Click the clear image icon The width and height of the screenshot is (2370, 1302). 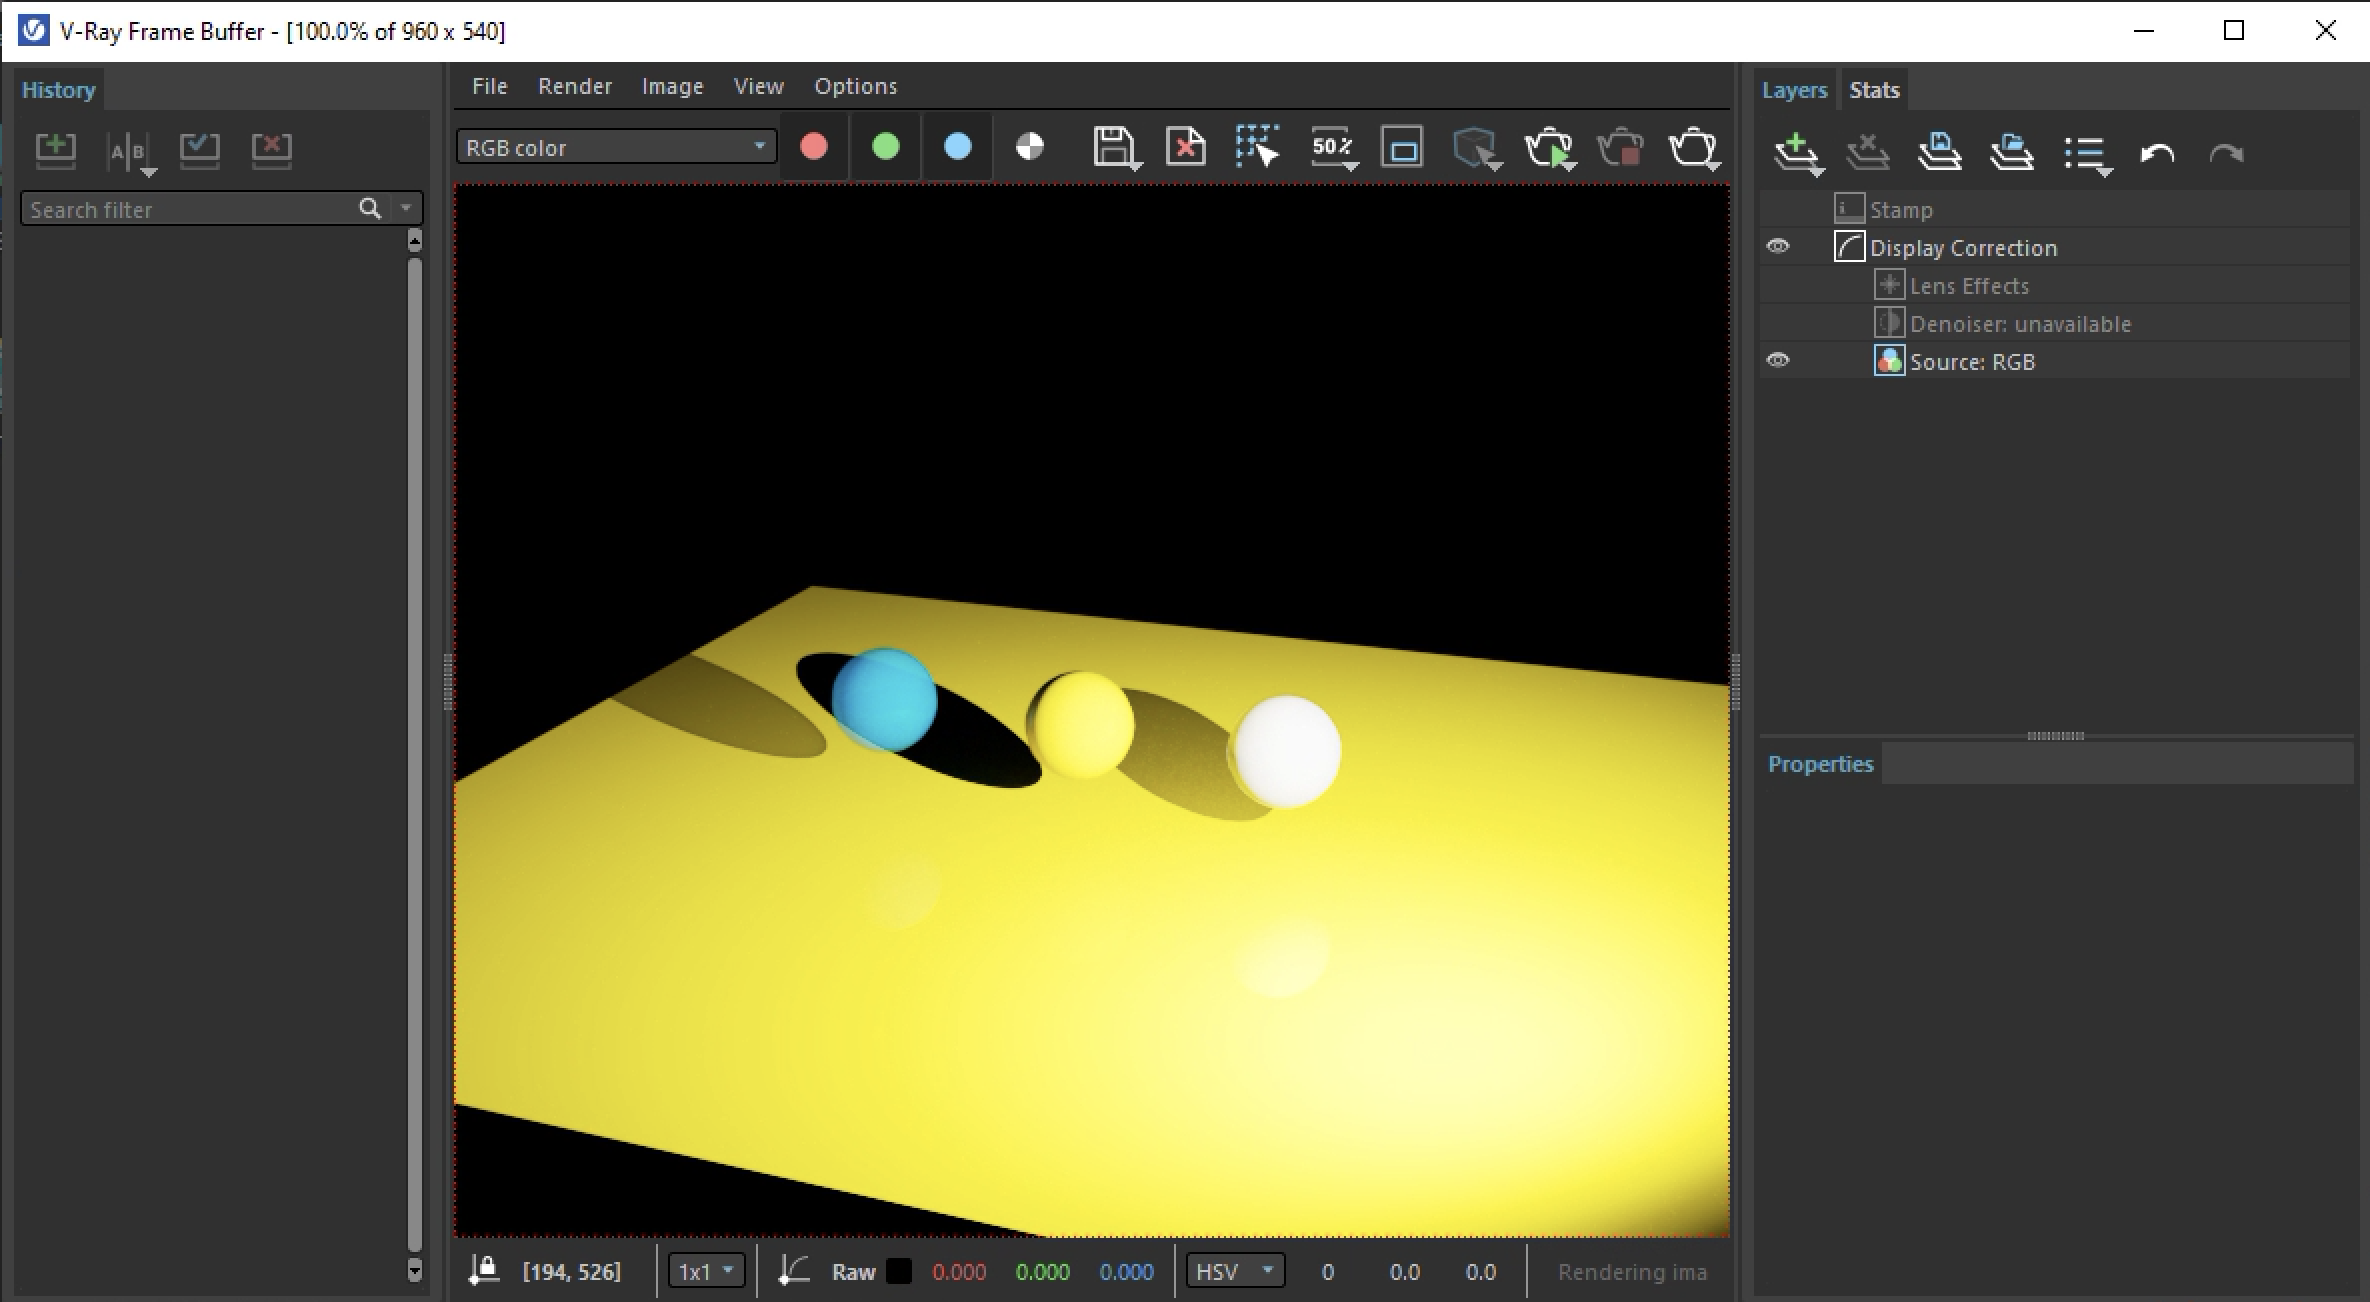coord(1185,148)
